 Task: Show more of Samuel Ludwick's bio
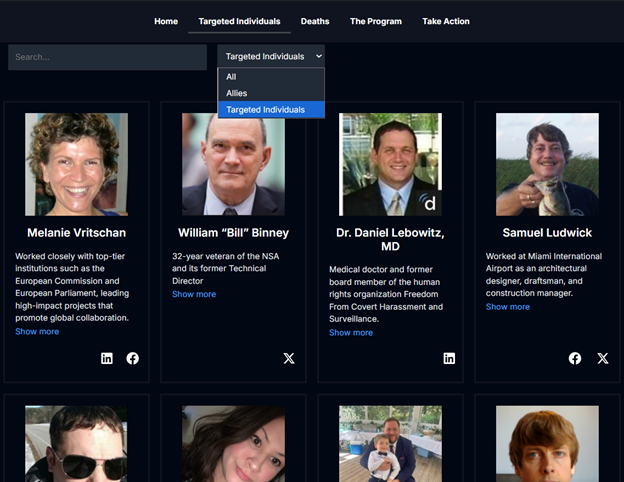click(x=508, y=306)
